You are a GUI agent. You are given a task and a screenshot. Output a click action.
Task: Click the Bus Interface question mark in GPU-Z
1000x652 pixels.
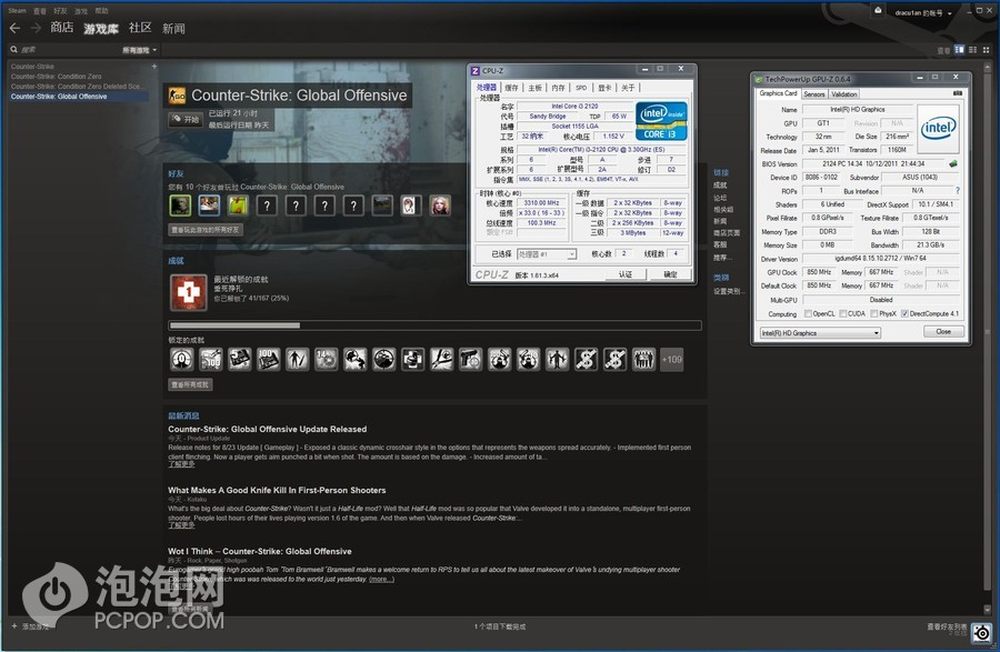point(957,191)
